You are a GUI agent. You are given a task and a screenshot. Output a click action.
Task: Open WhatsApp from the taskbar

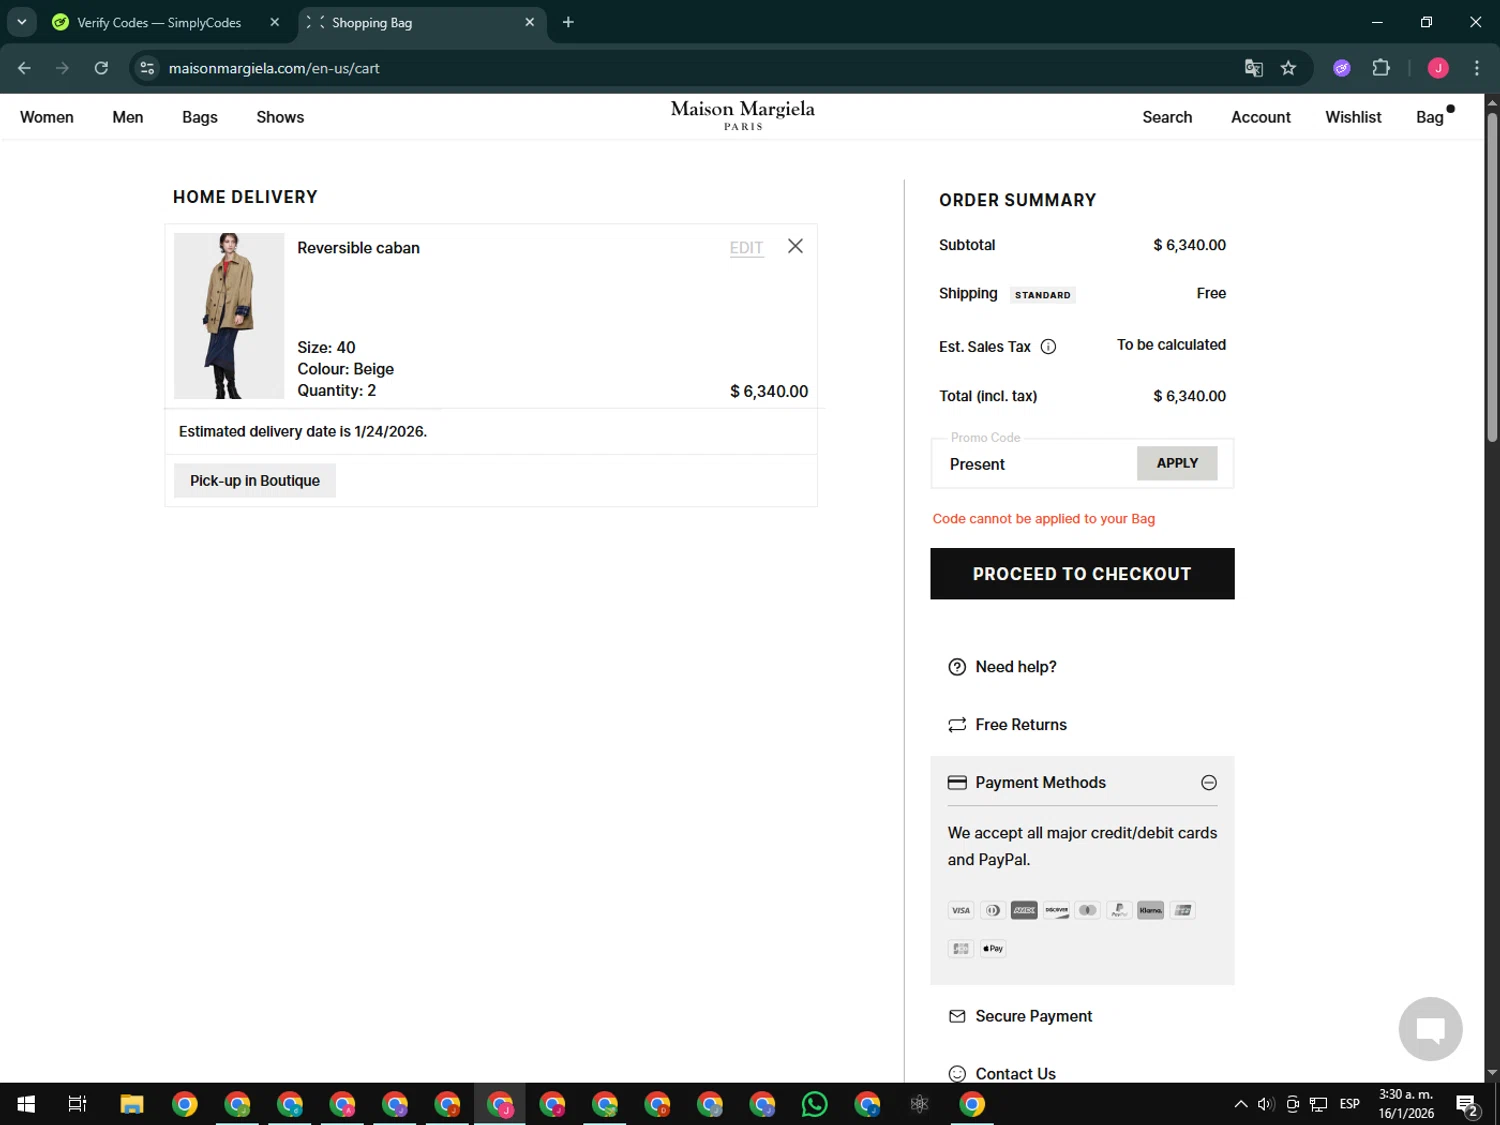(x=815, y=1104)
